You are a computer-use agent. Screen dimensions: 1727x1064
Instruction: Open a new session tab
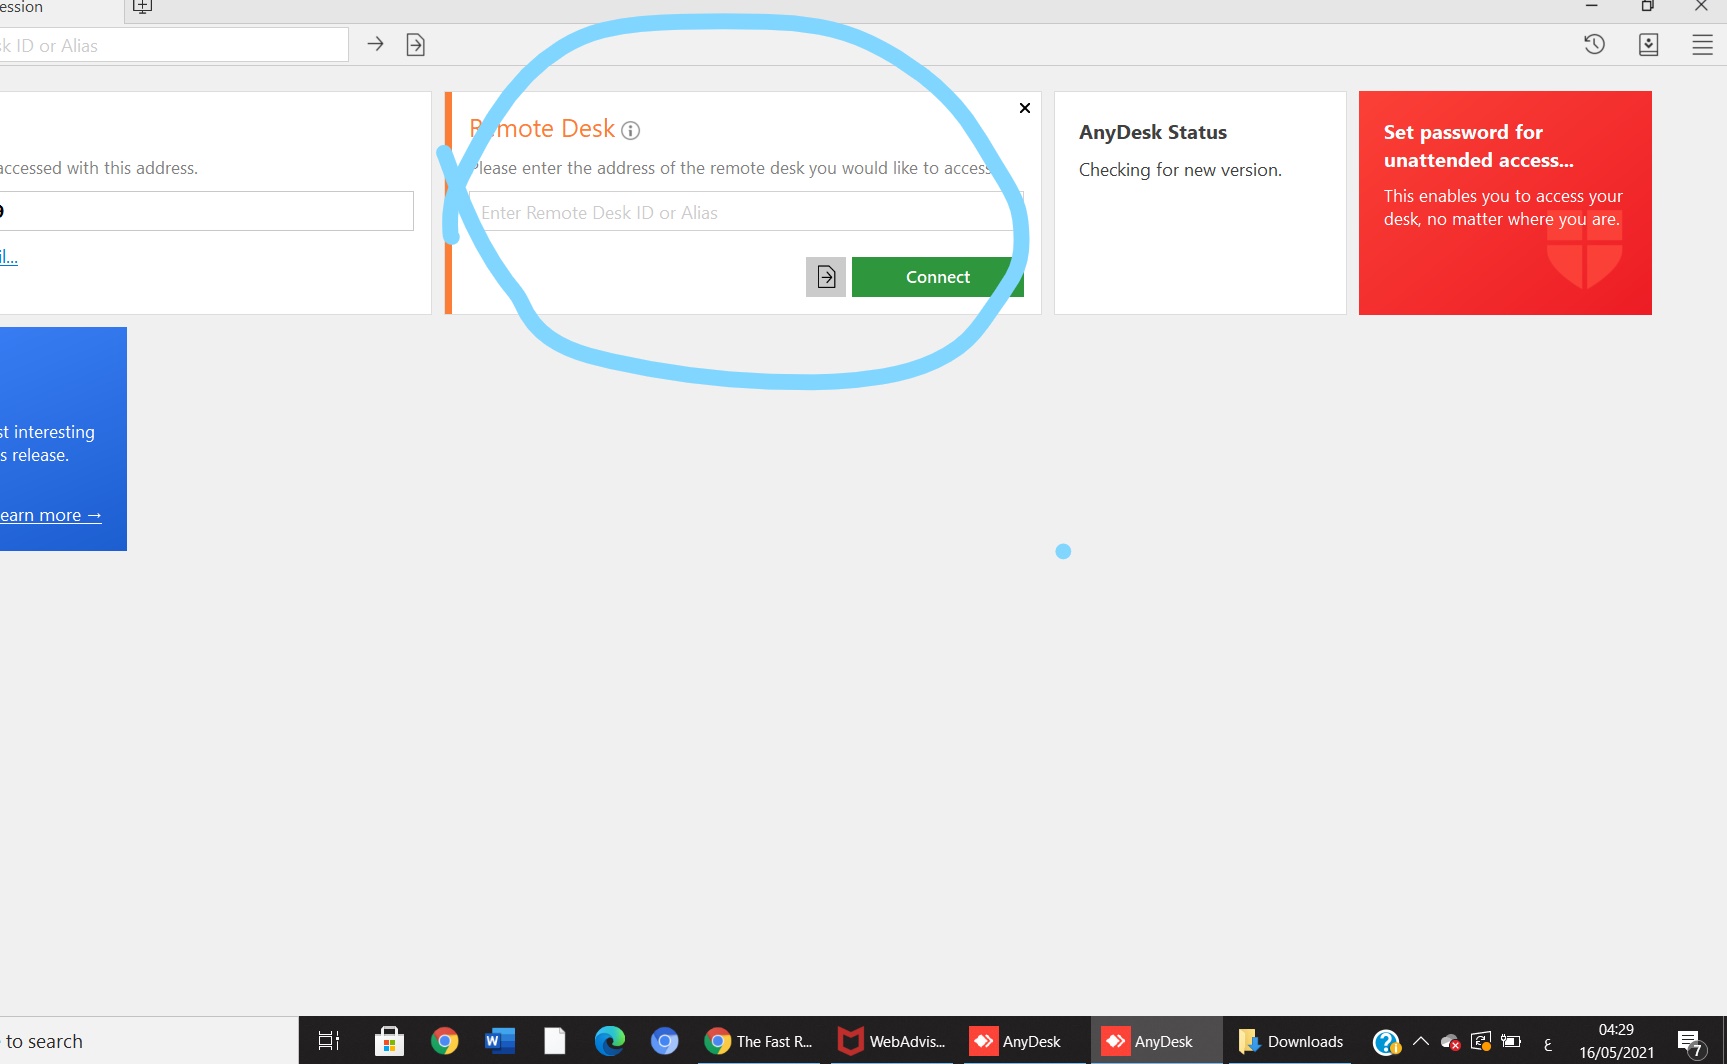pos(142,7)
